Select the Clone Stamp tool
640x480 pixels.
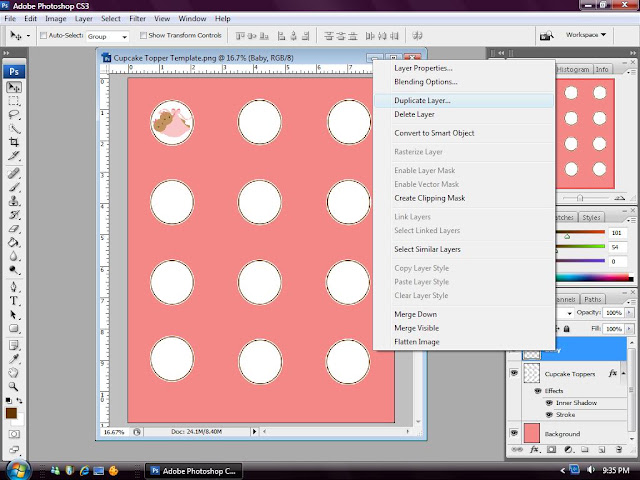[x=14, y=201]
